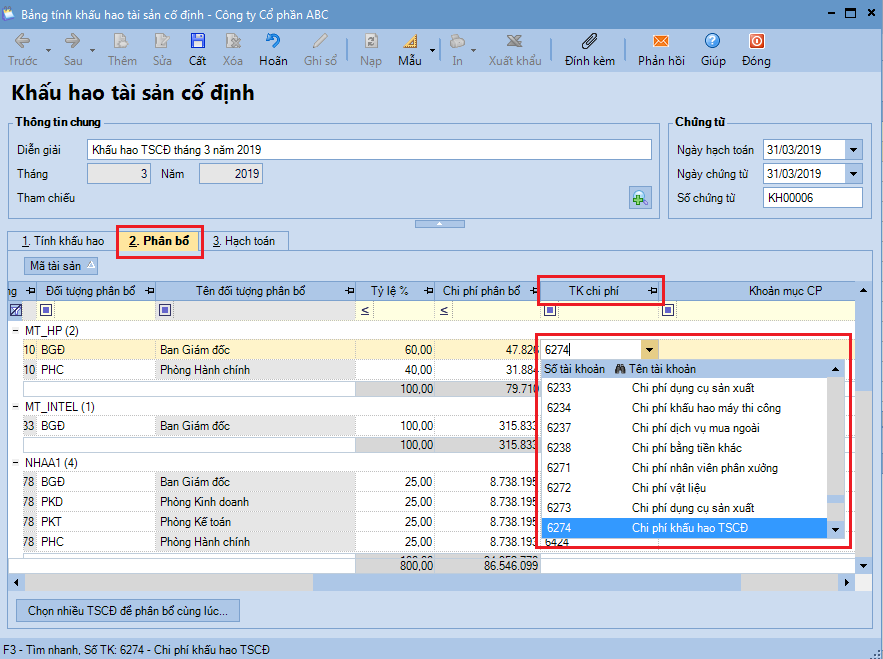The height and width of the screenshot is (659, 883).
Task: Click the add reference icon beside Tham chiếu
Action: pyautogui.click(x=640, y=198)
